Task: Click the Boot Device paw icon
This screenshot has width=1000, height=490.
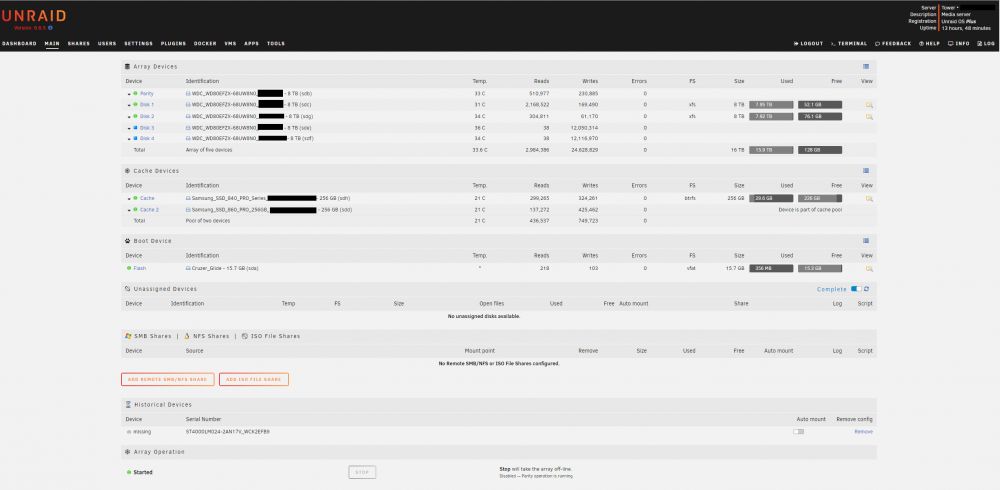Action: tap(128, 241)
